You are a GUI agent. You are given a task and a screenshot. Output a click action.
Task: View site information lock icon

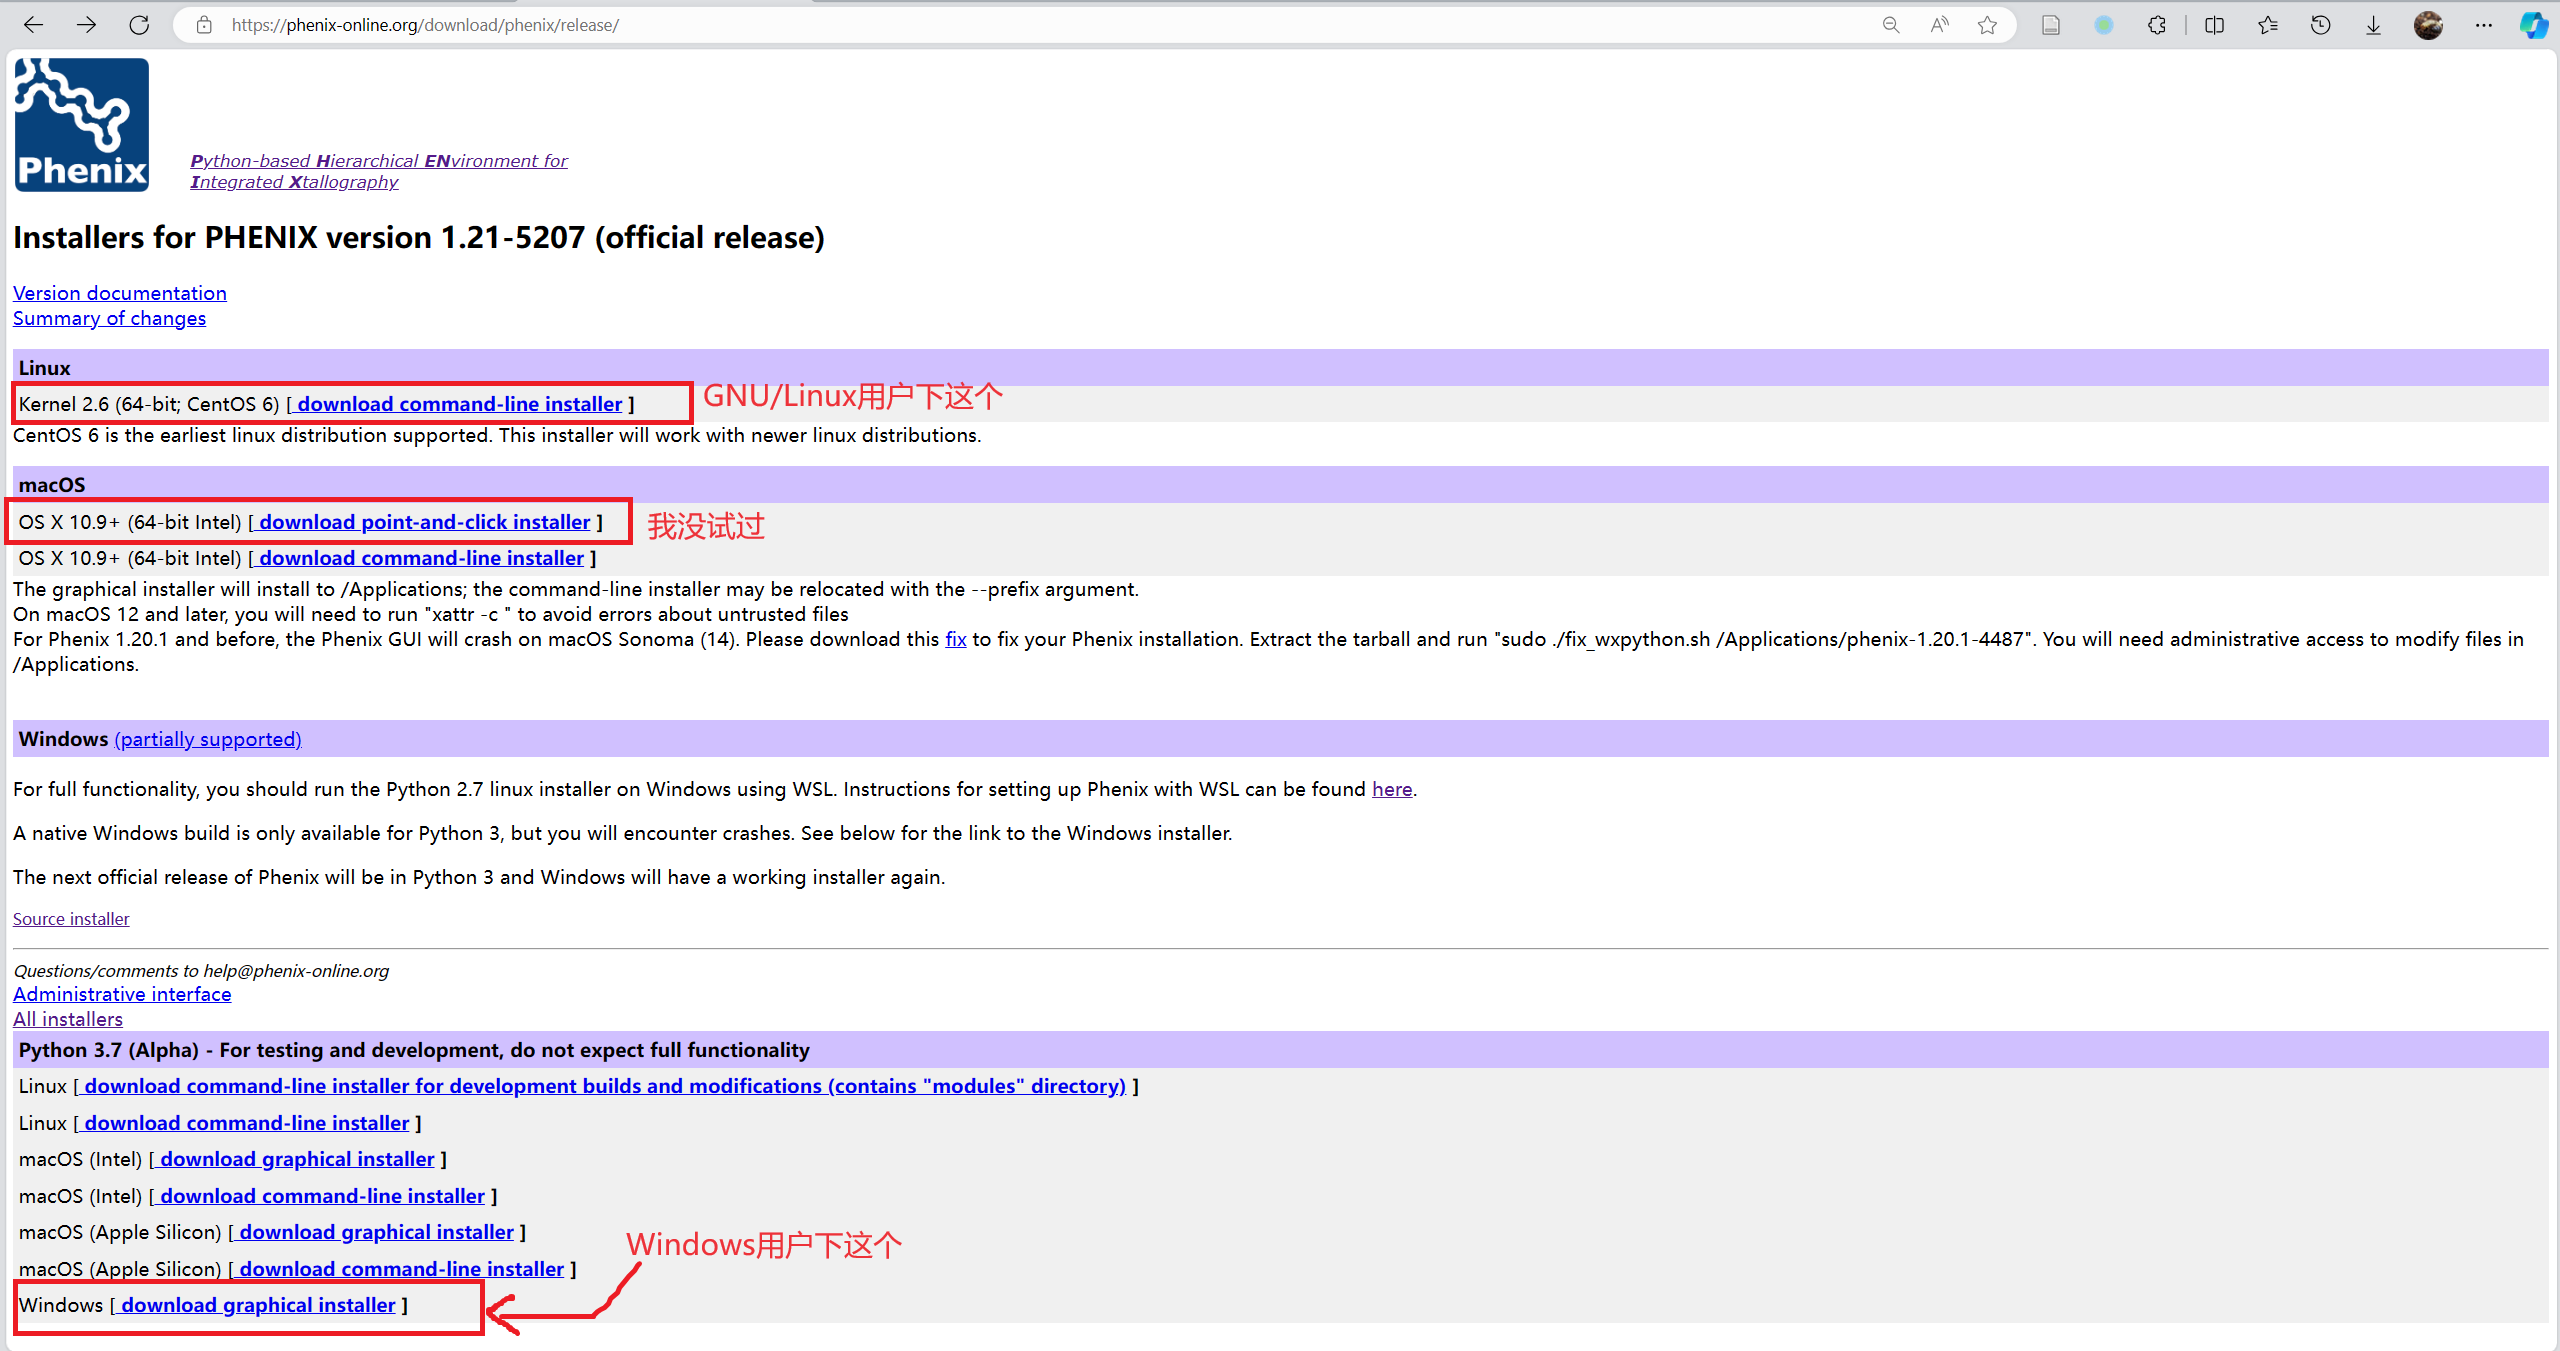(204, 25)
